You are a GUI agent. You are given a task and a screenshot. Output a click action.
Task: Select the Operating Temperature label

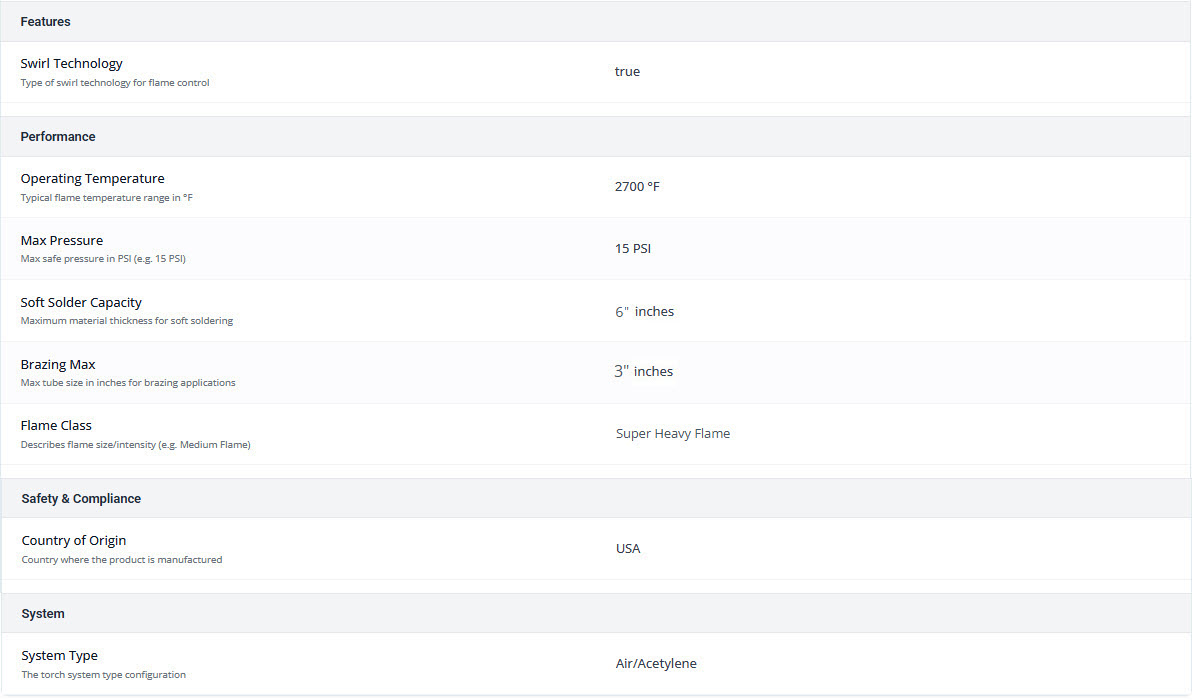(93, 178)
